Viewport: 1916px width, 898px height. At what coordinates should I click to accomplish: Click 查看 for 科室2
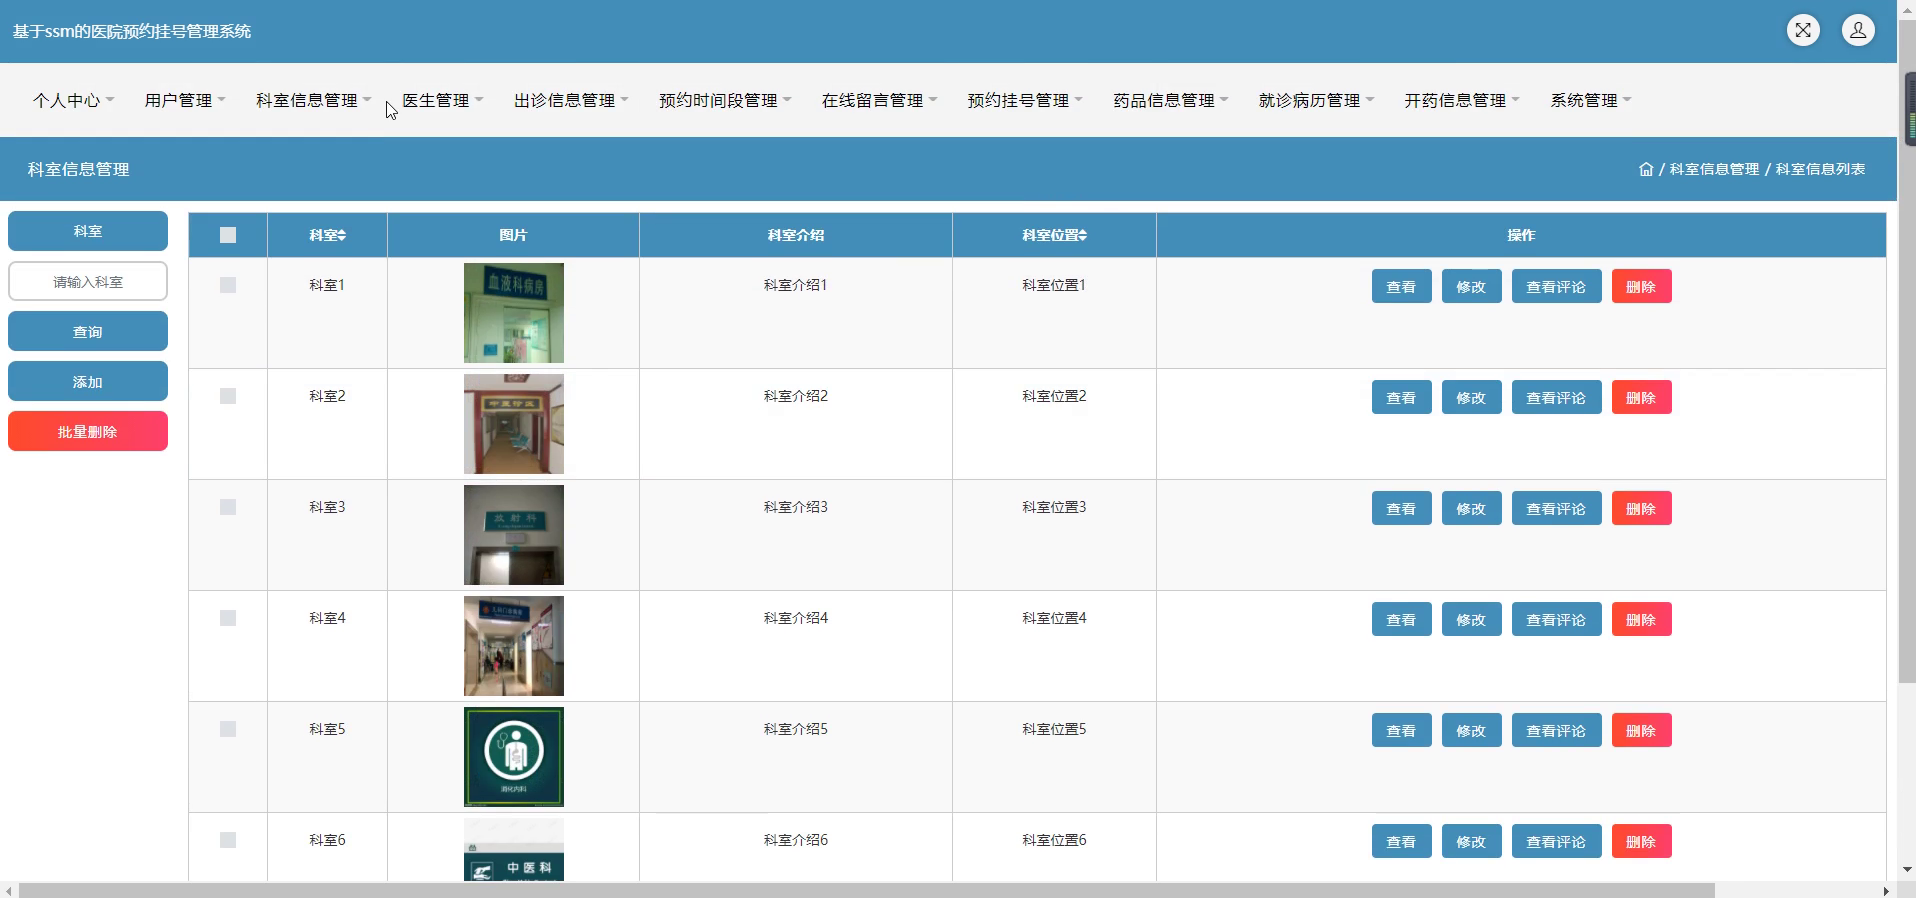tap(1401, 397)
